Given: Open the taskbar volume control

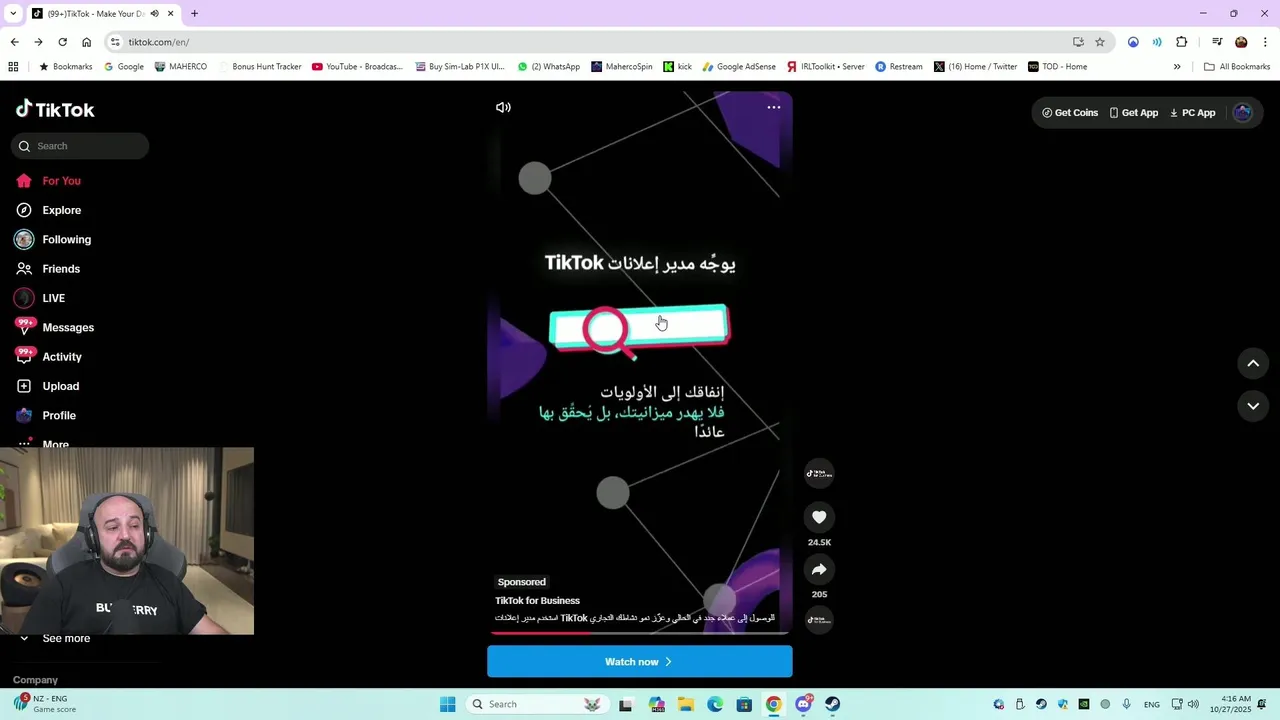Looking at the screenshot, I should pyautogui.click(x=1193, y=704).
